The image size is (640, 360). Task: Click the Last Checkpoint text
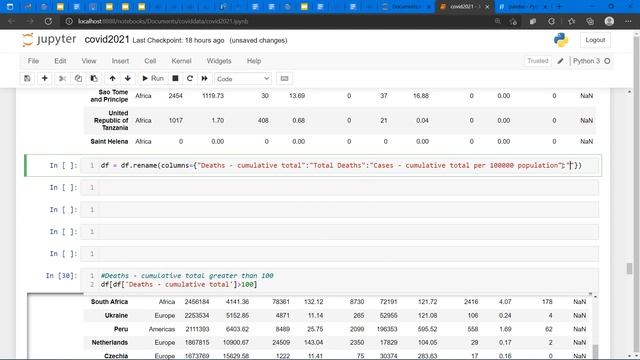click(x=178, y=40)
